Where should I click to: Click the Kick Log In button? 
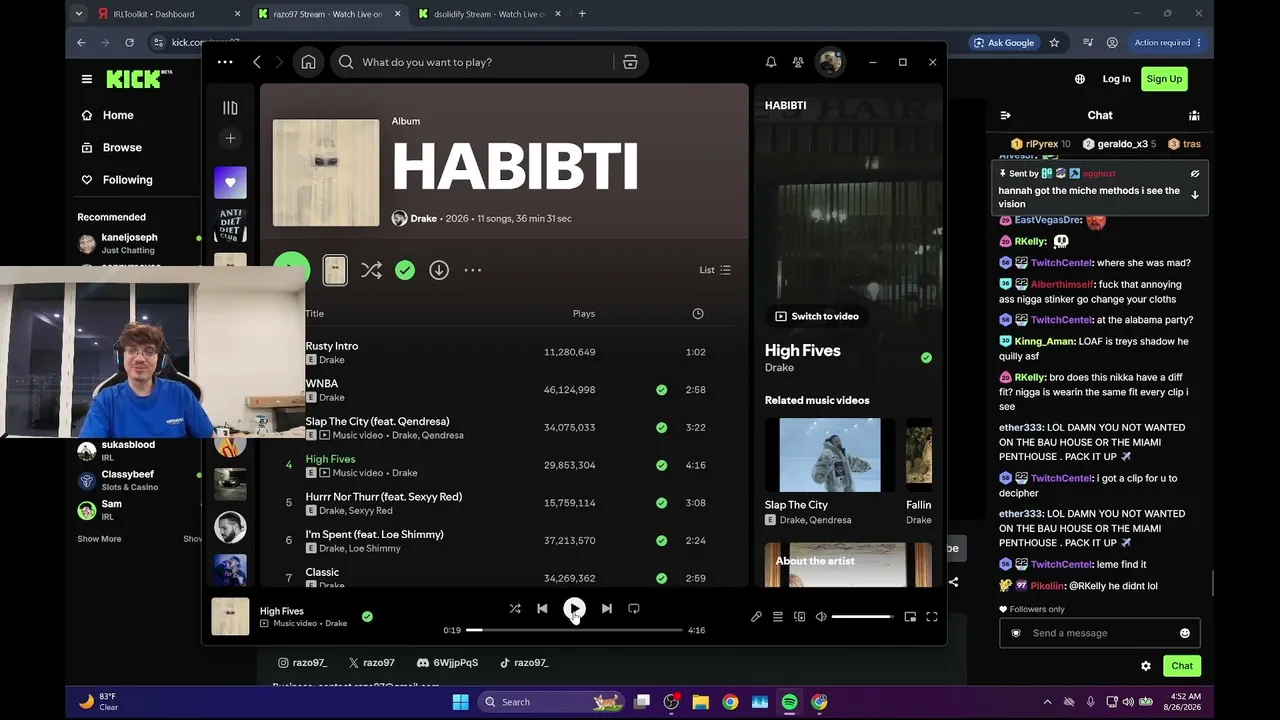(1116, 79)
